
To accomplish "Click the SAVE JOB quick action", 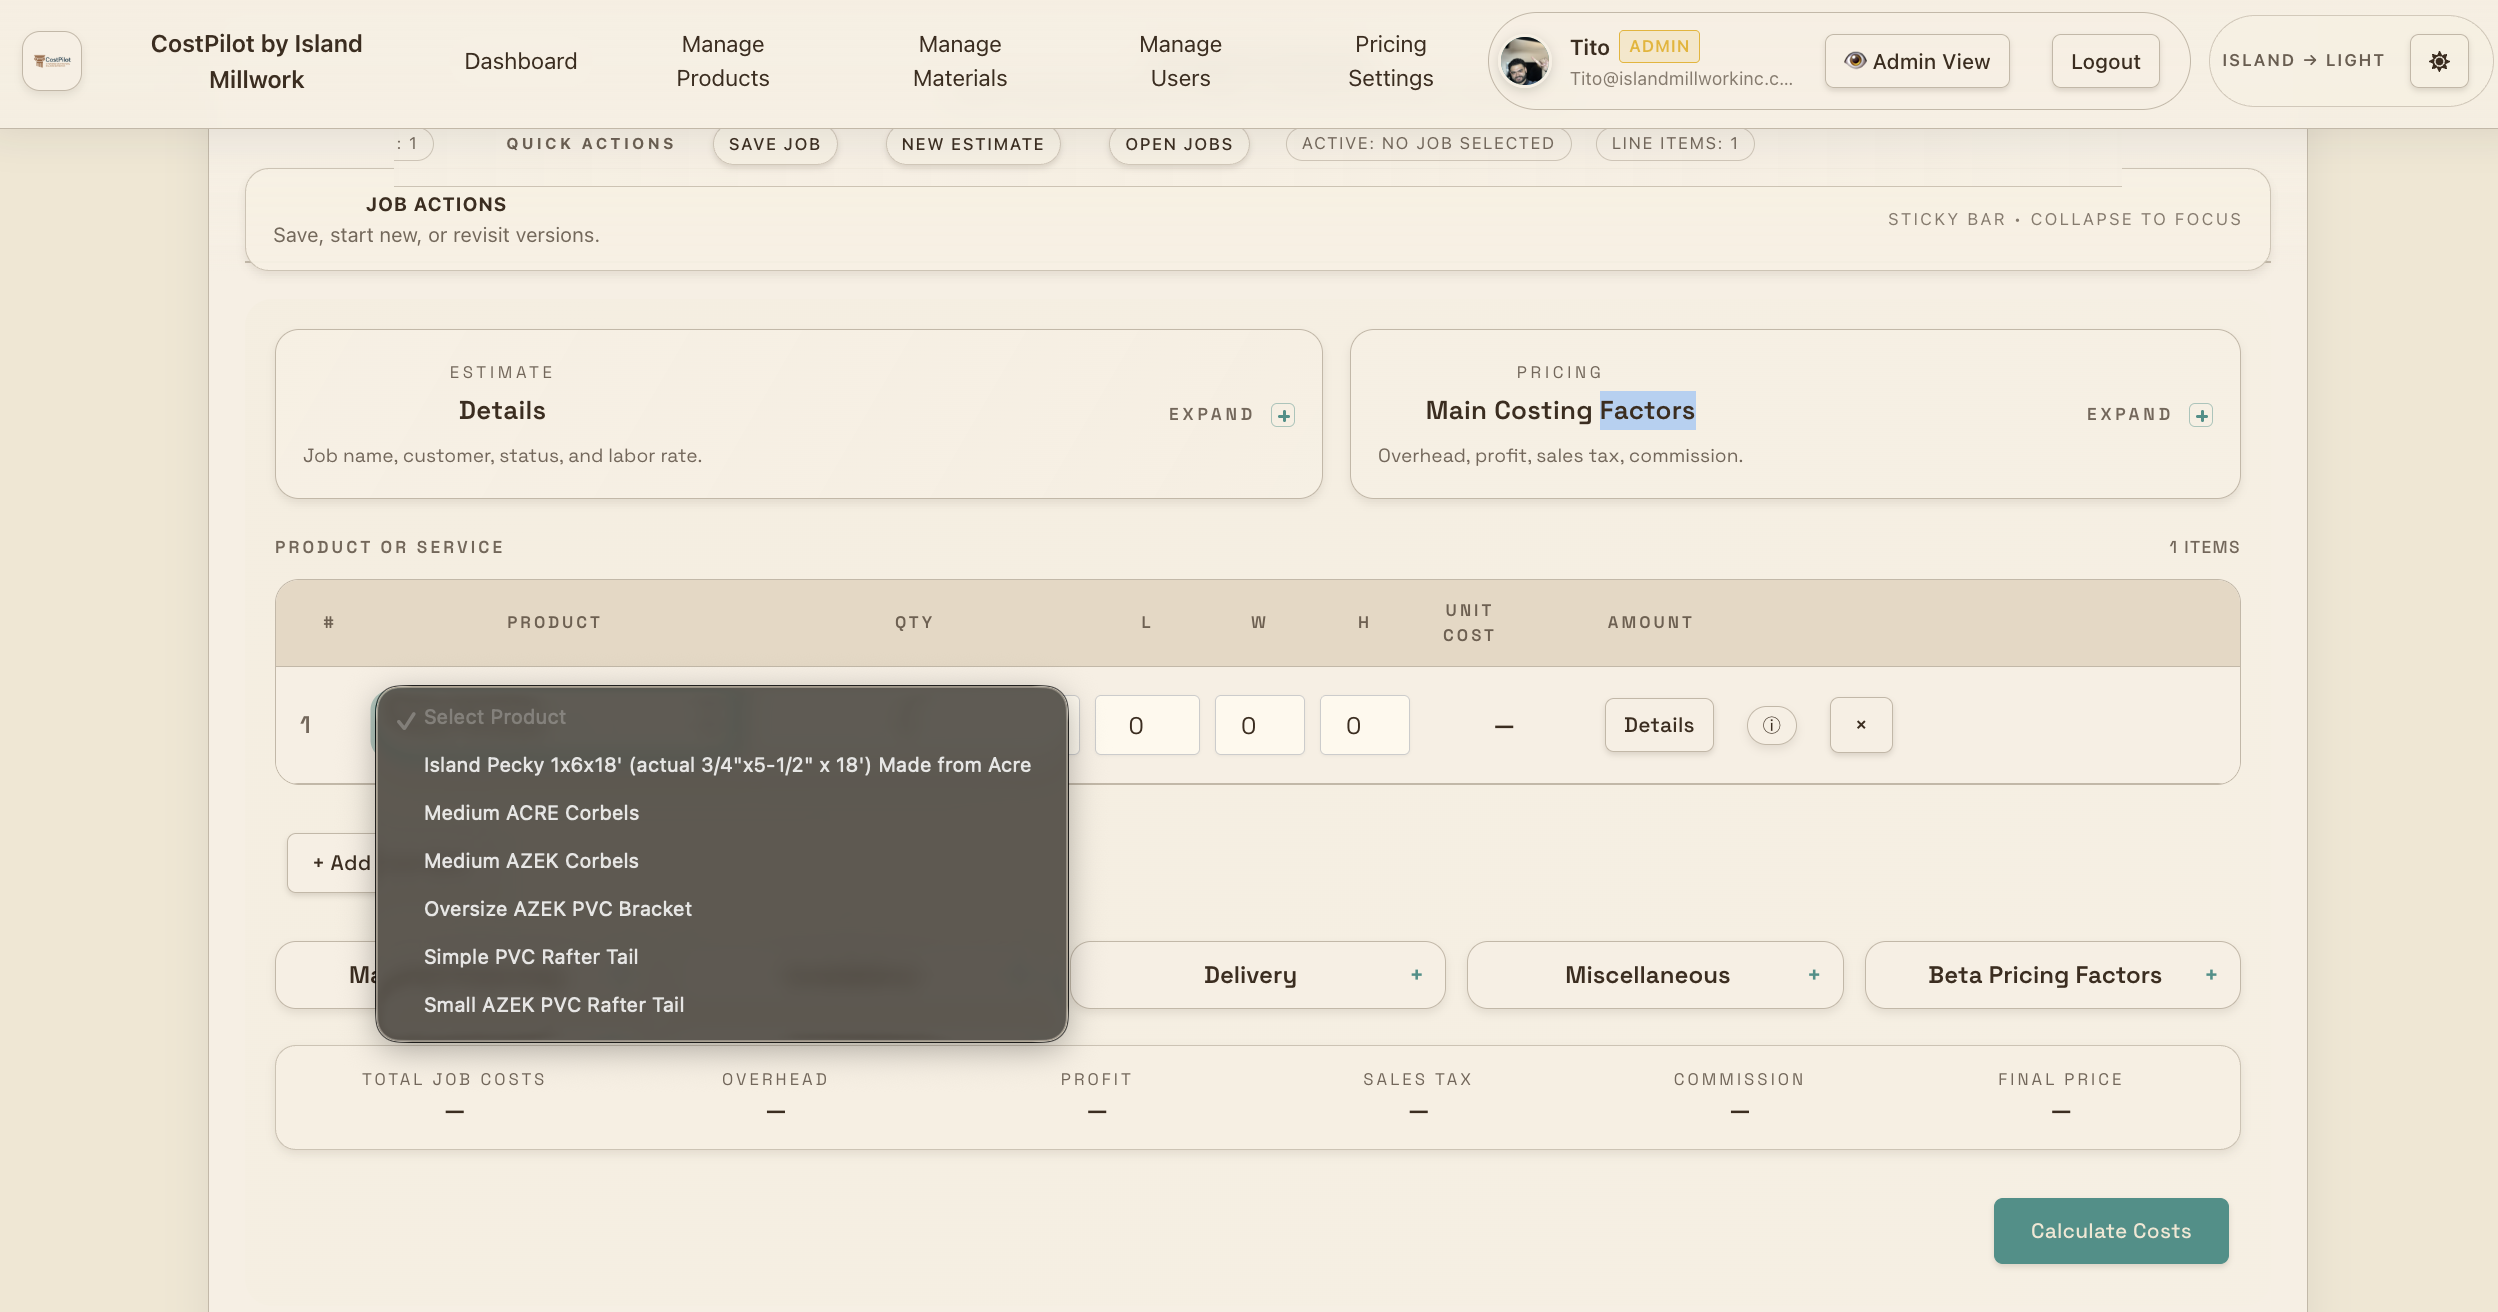I will pyautogui.click(x=775, y=144).
